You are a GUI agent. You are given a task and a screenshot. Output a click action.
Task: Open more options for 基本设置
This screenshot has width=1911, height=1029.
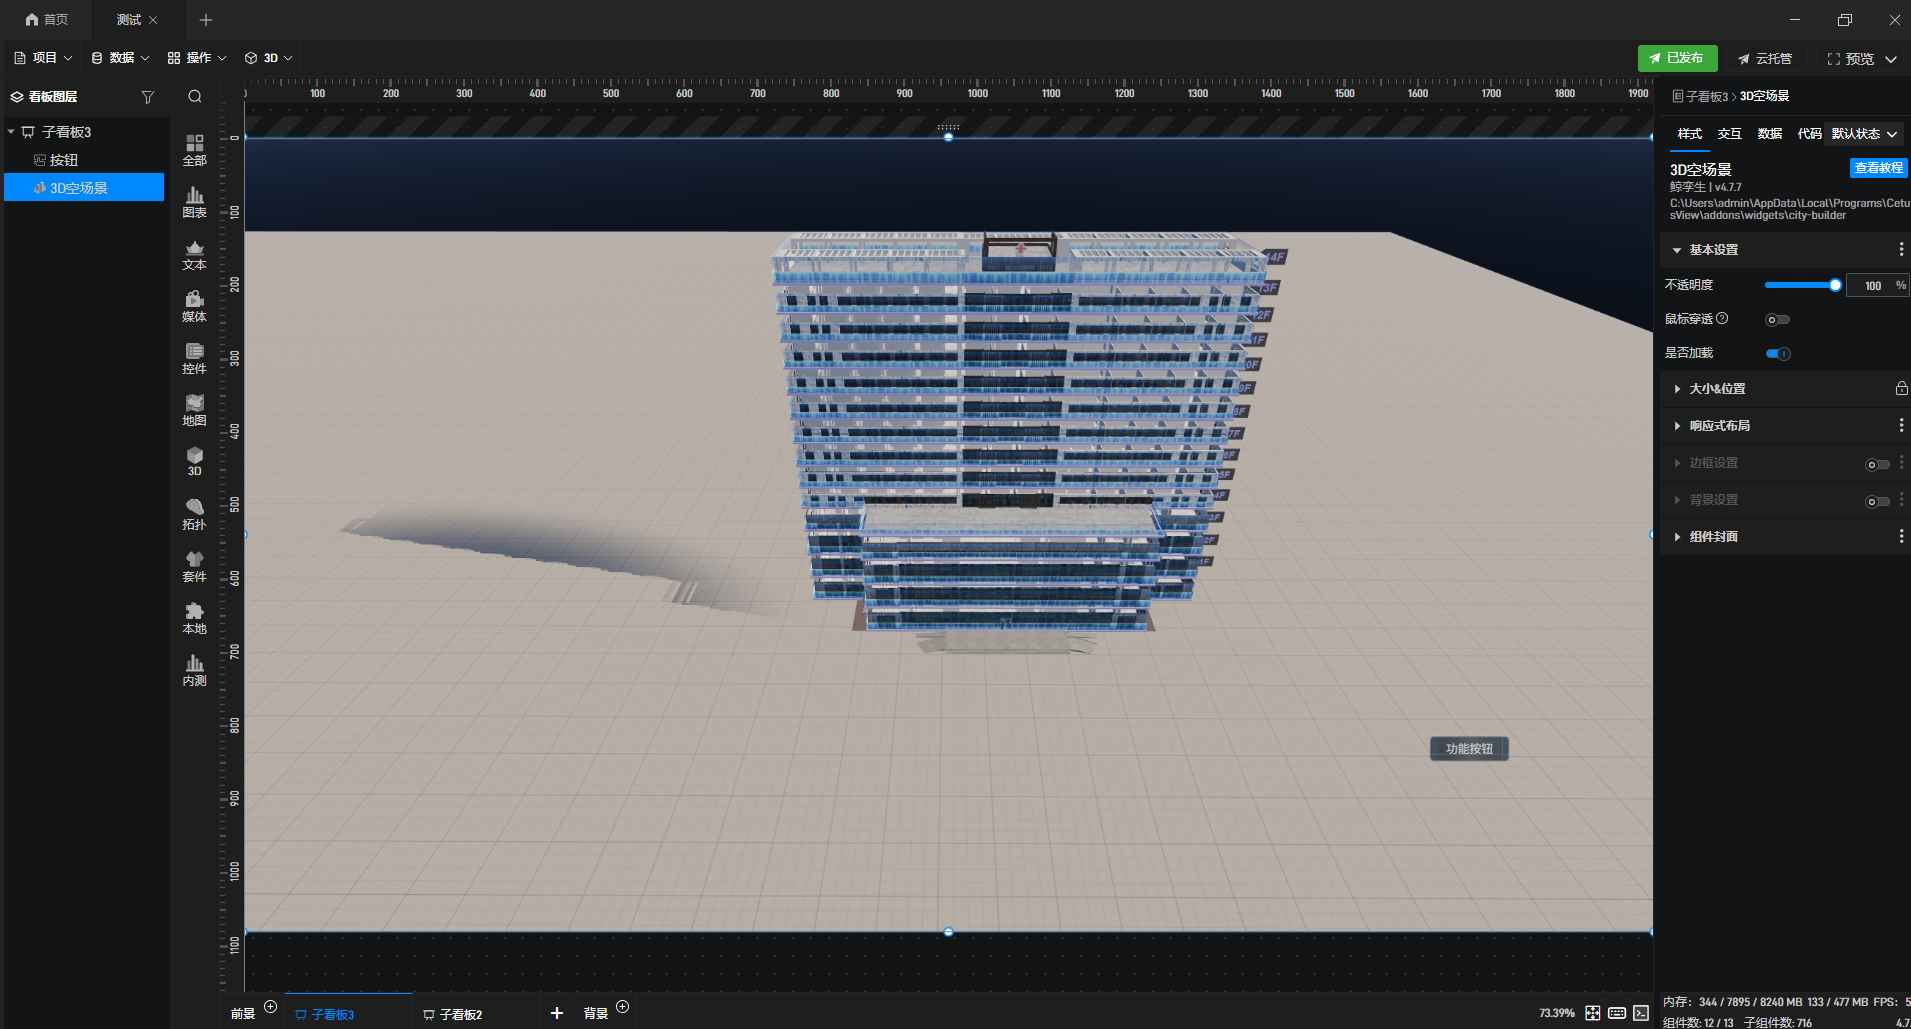(1901, 249)
